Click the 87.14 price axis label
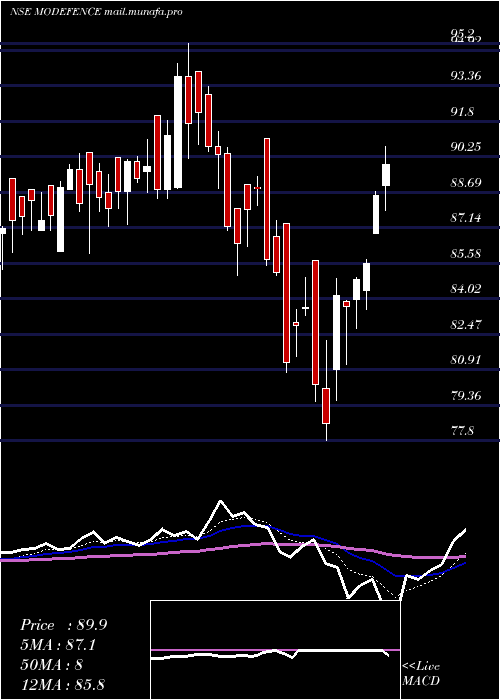This screenshot has width=500, height=700. (466, 218)
